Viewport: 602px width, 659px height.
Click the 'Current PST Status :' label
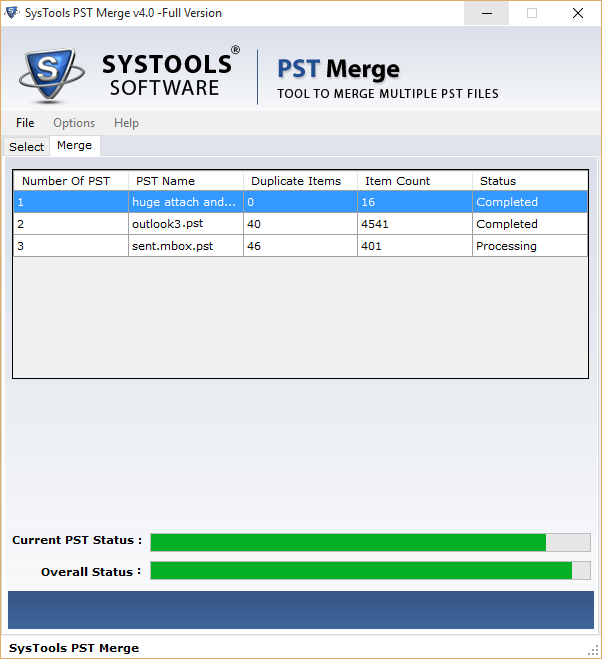tap(77, 540)
